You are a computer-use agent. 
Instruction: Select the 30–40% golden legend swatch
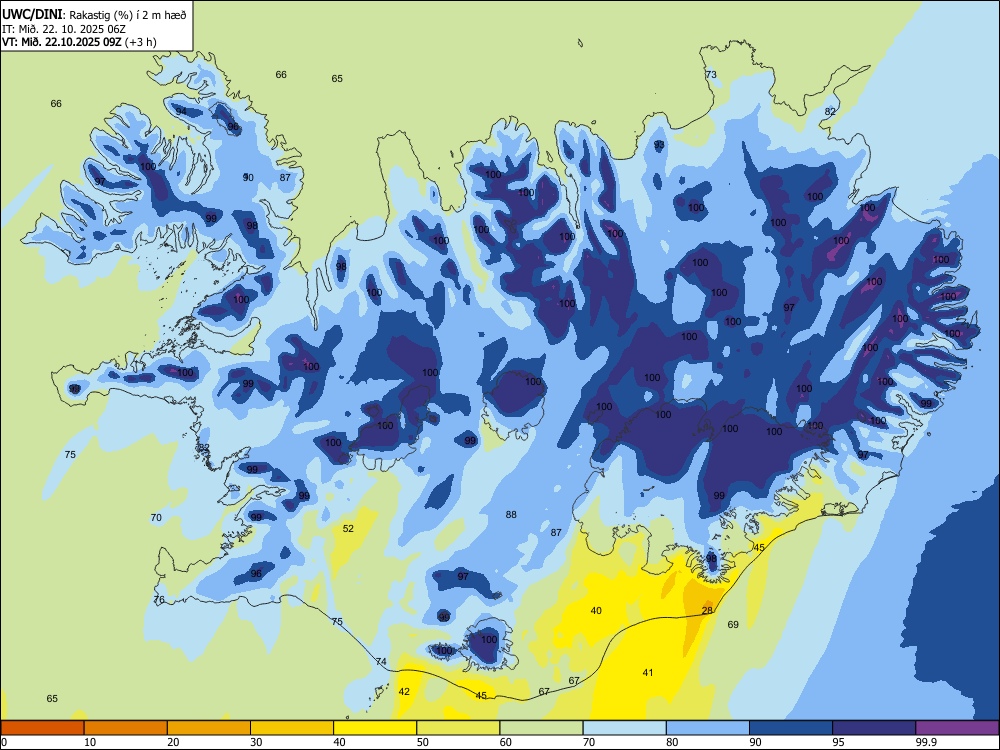coord(292,728)
